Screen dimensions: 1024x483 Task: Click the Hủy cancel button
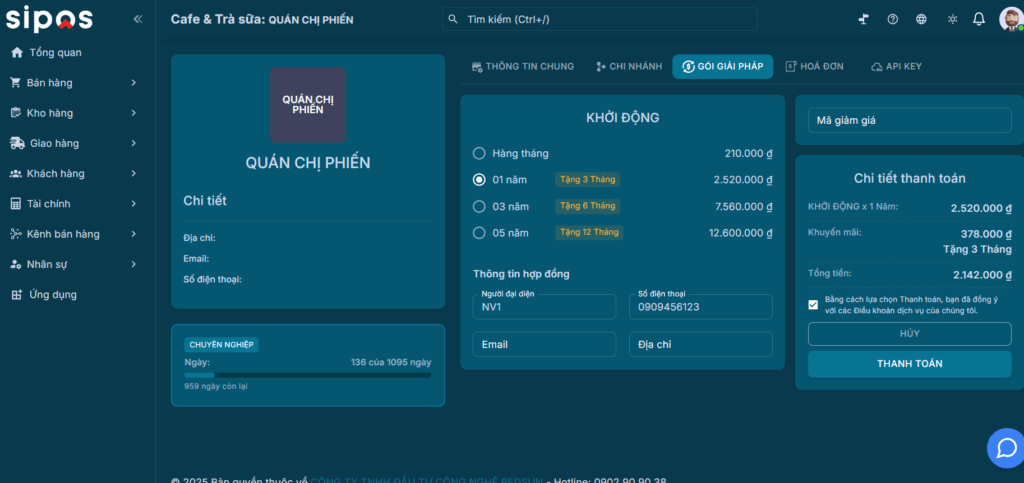pyautogui.click(x=909, y=334)
